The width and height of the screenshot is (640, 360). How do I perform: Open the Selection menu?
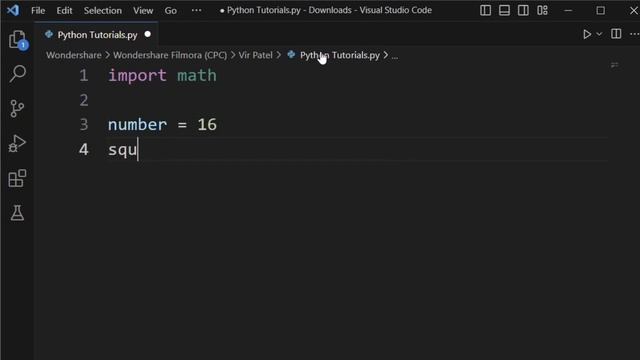[103, 10]
